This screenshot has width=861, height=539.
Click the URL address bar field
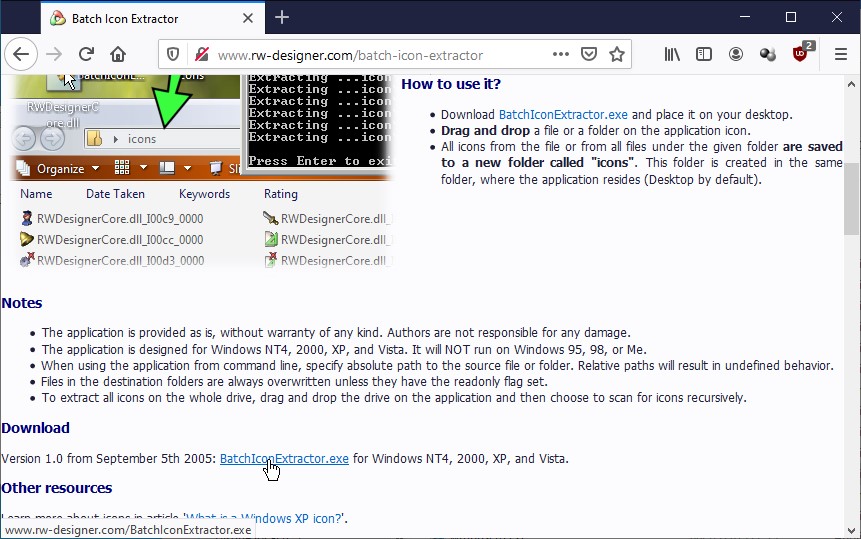(x=380, y=54)
